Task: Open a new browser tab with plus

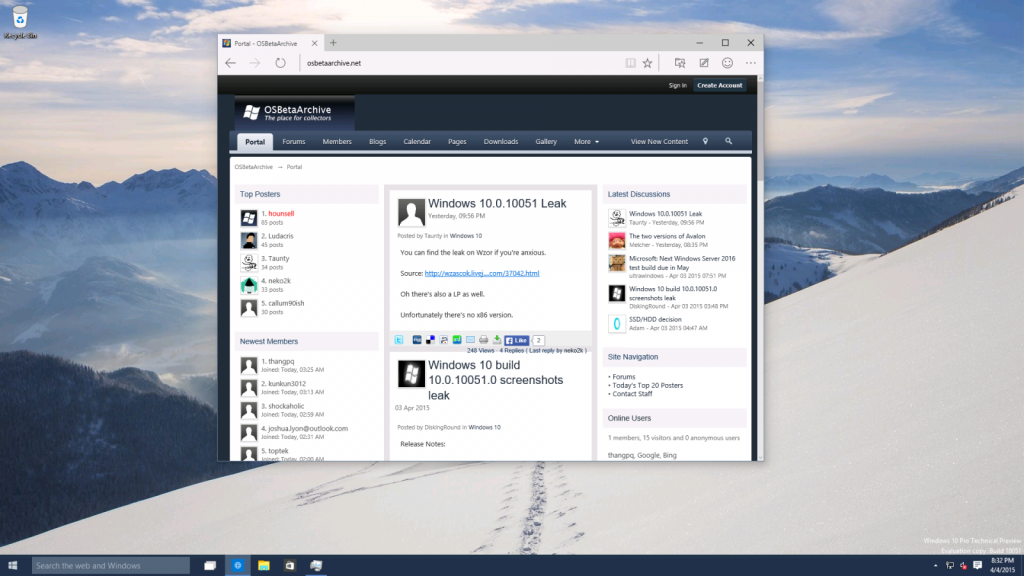Action: (333, 43)
